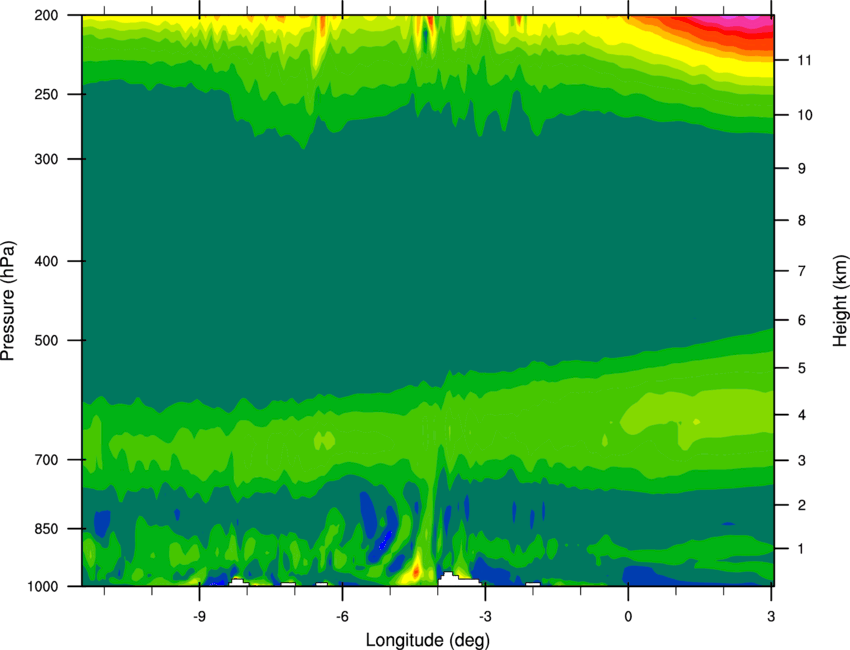Click the 5 km height label
Screen dimensions: 850x650
coord(802,368)
